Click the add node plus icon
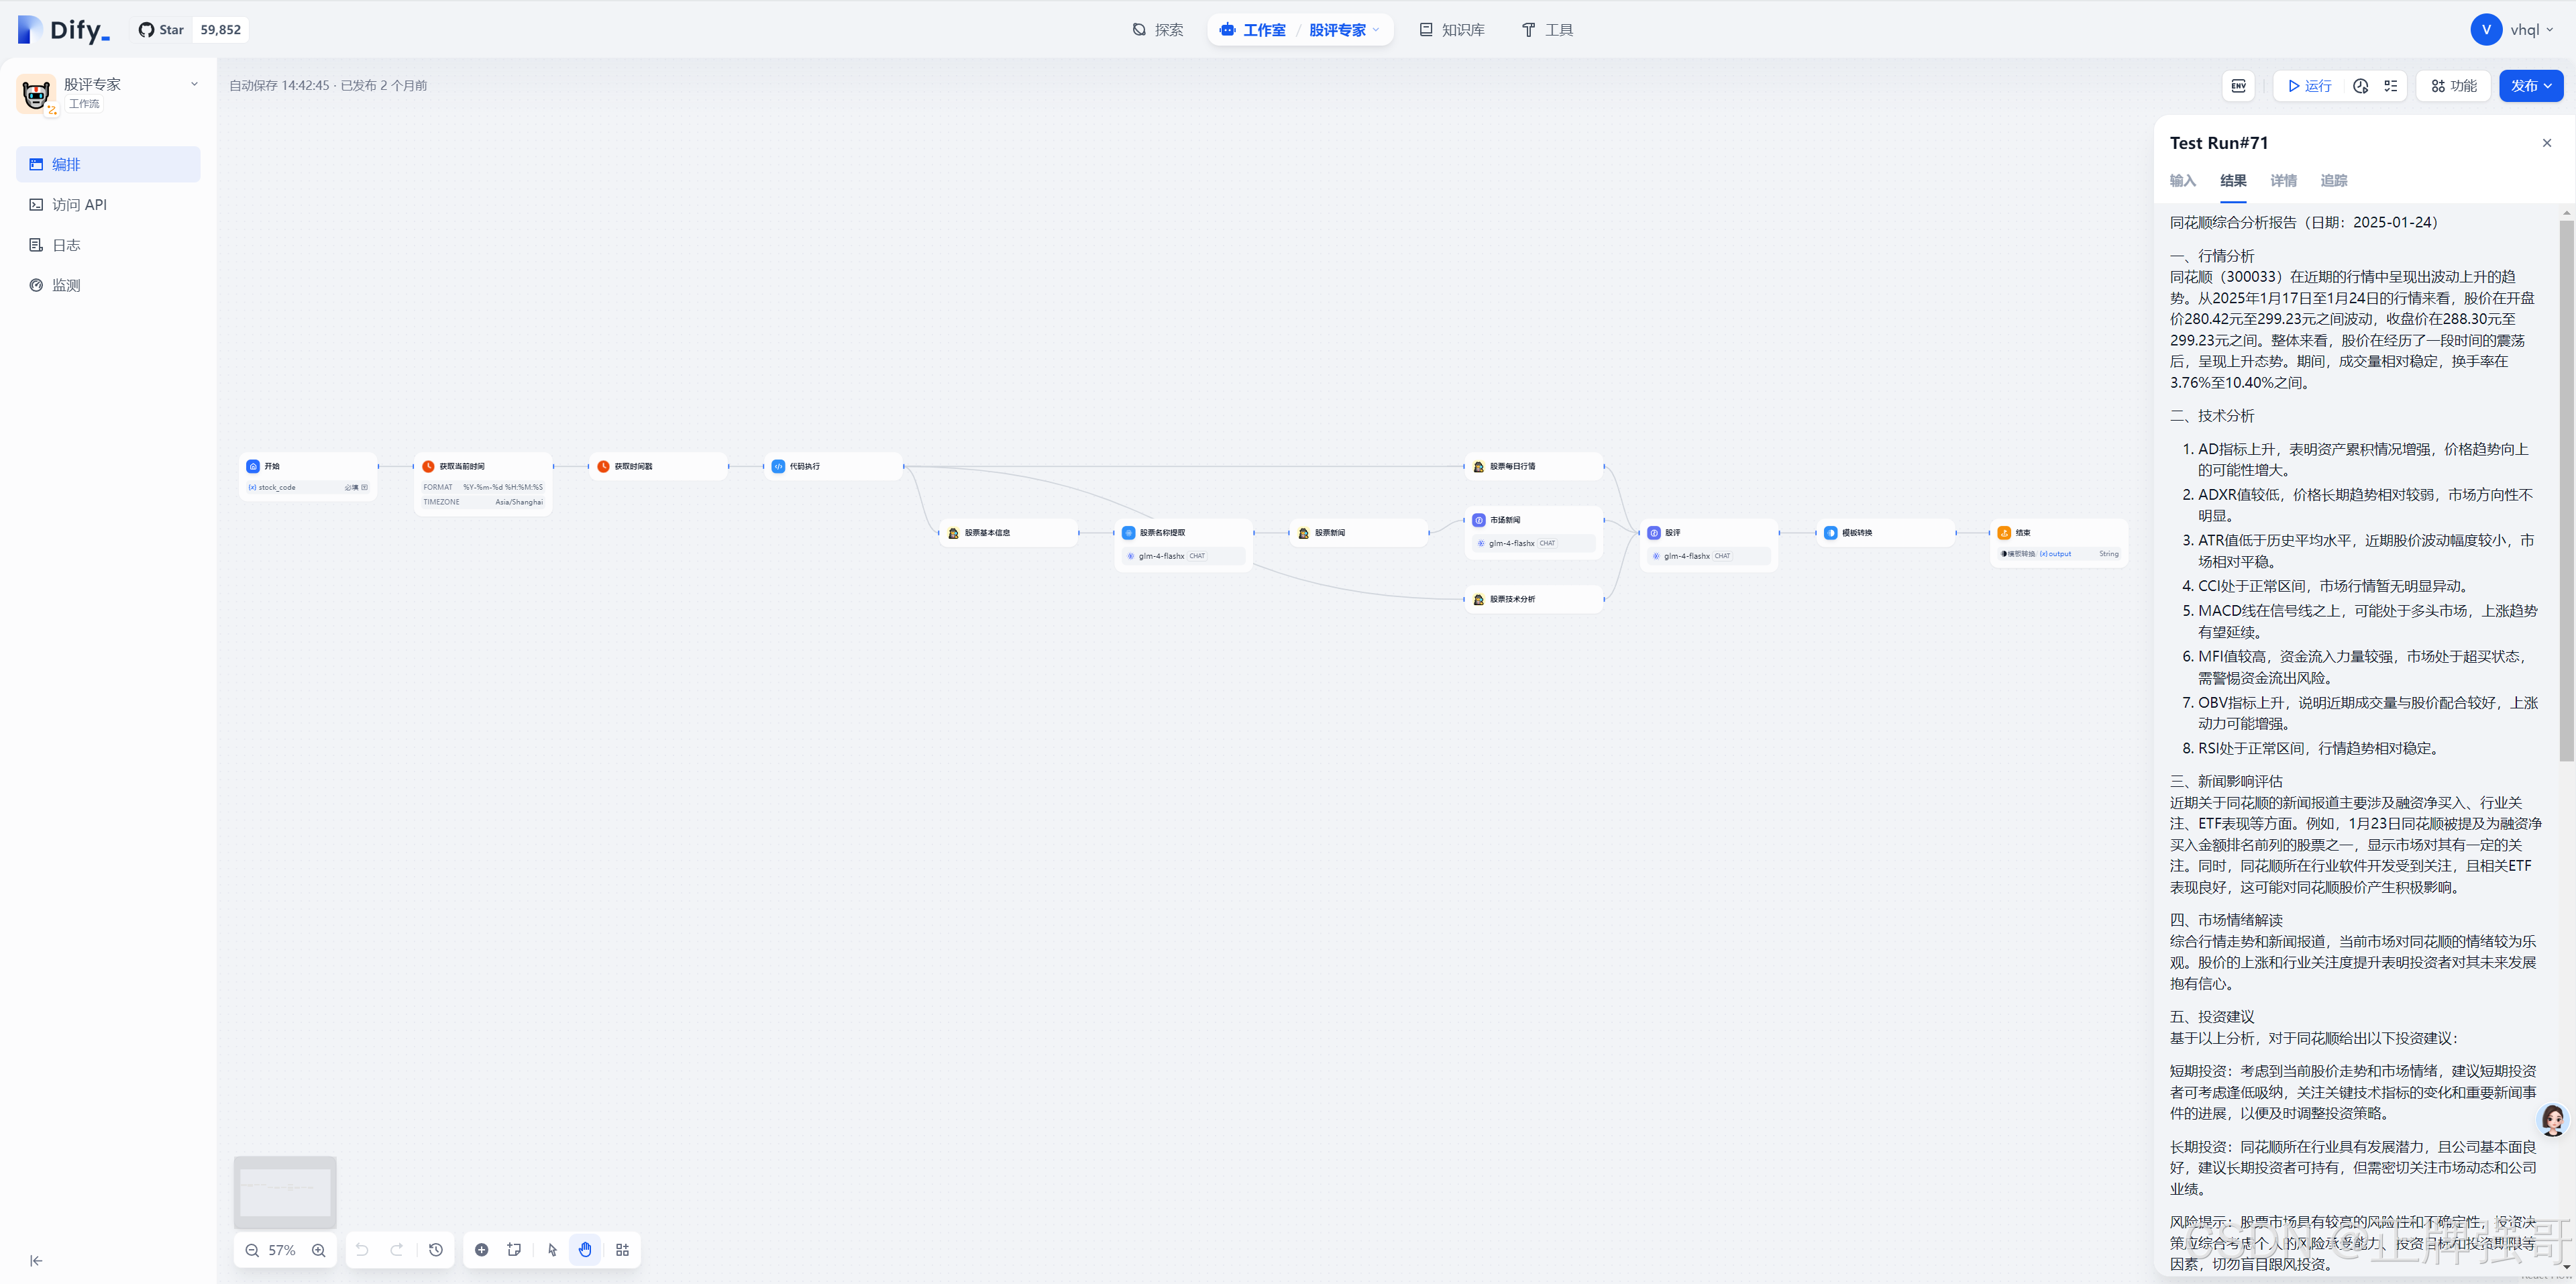This screenshot has height=1284, width=2576. click(x=481, y=1250)
